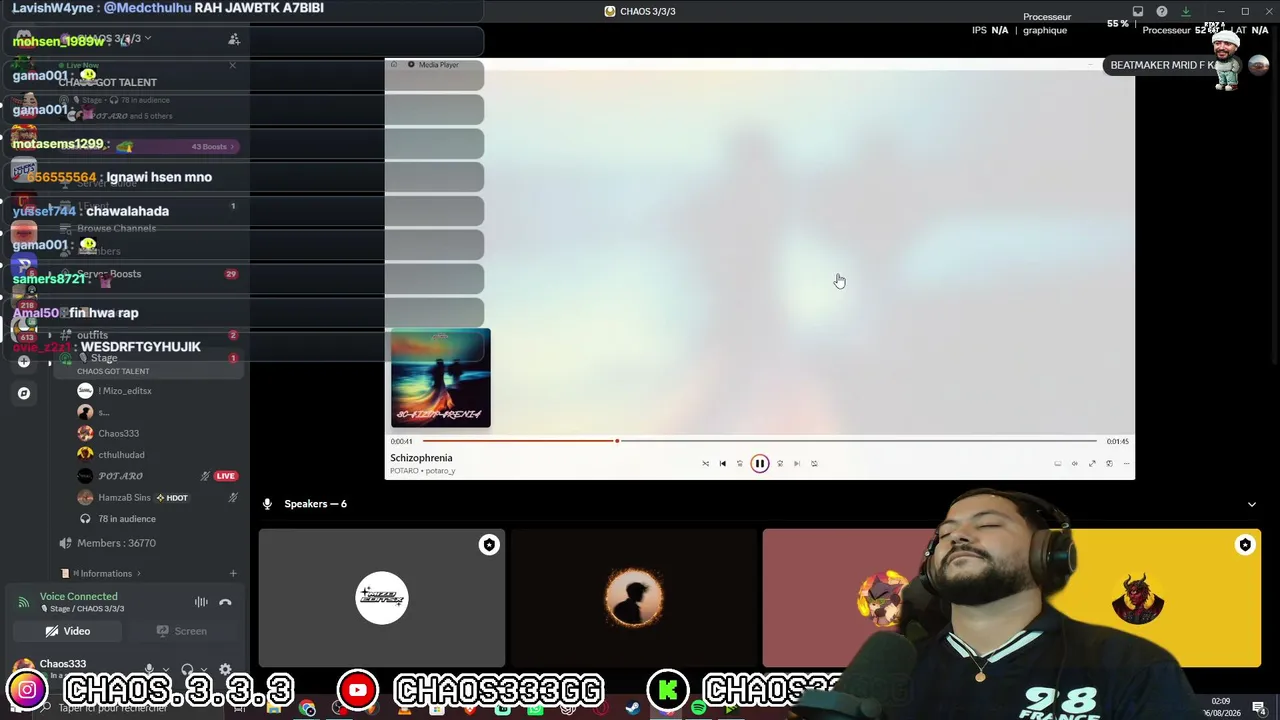Screen dimensions: 1280x720
Task: Open Explore Discoverable Servers compass
Action: tap(24, 393)
